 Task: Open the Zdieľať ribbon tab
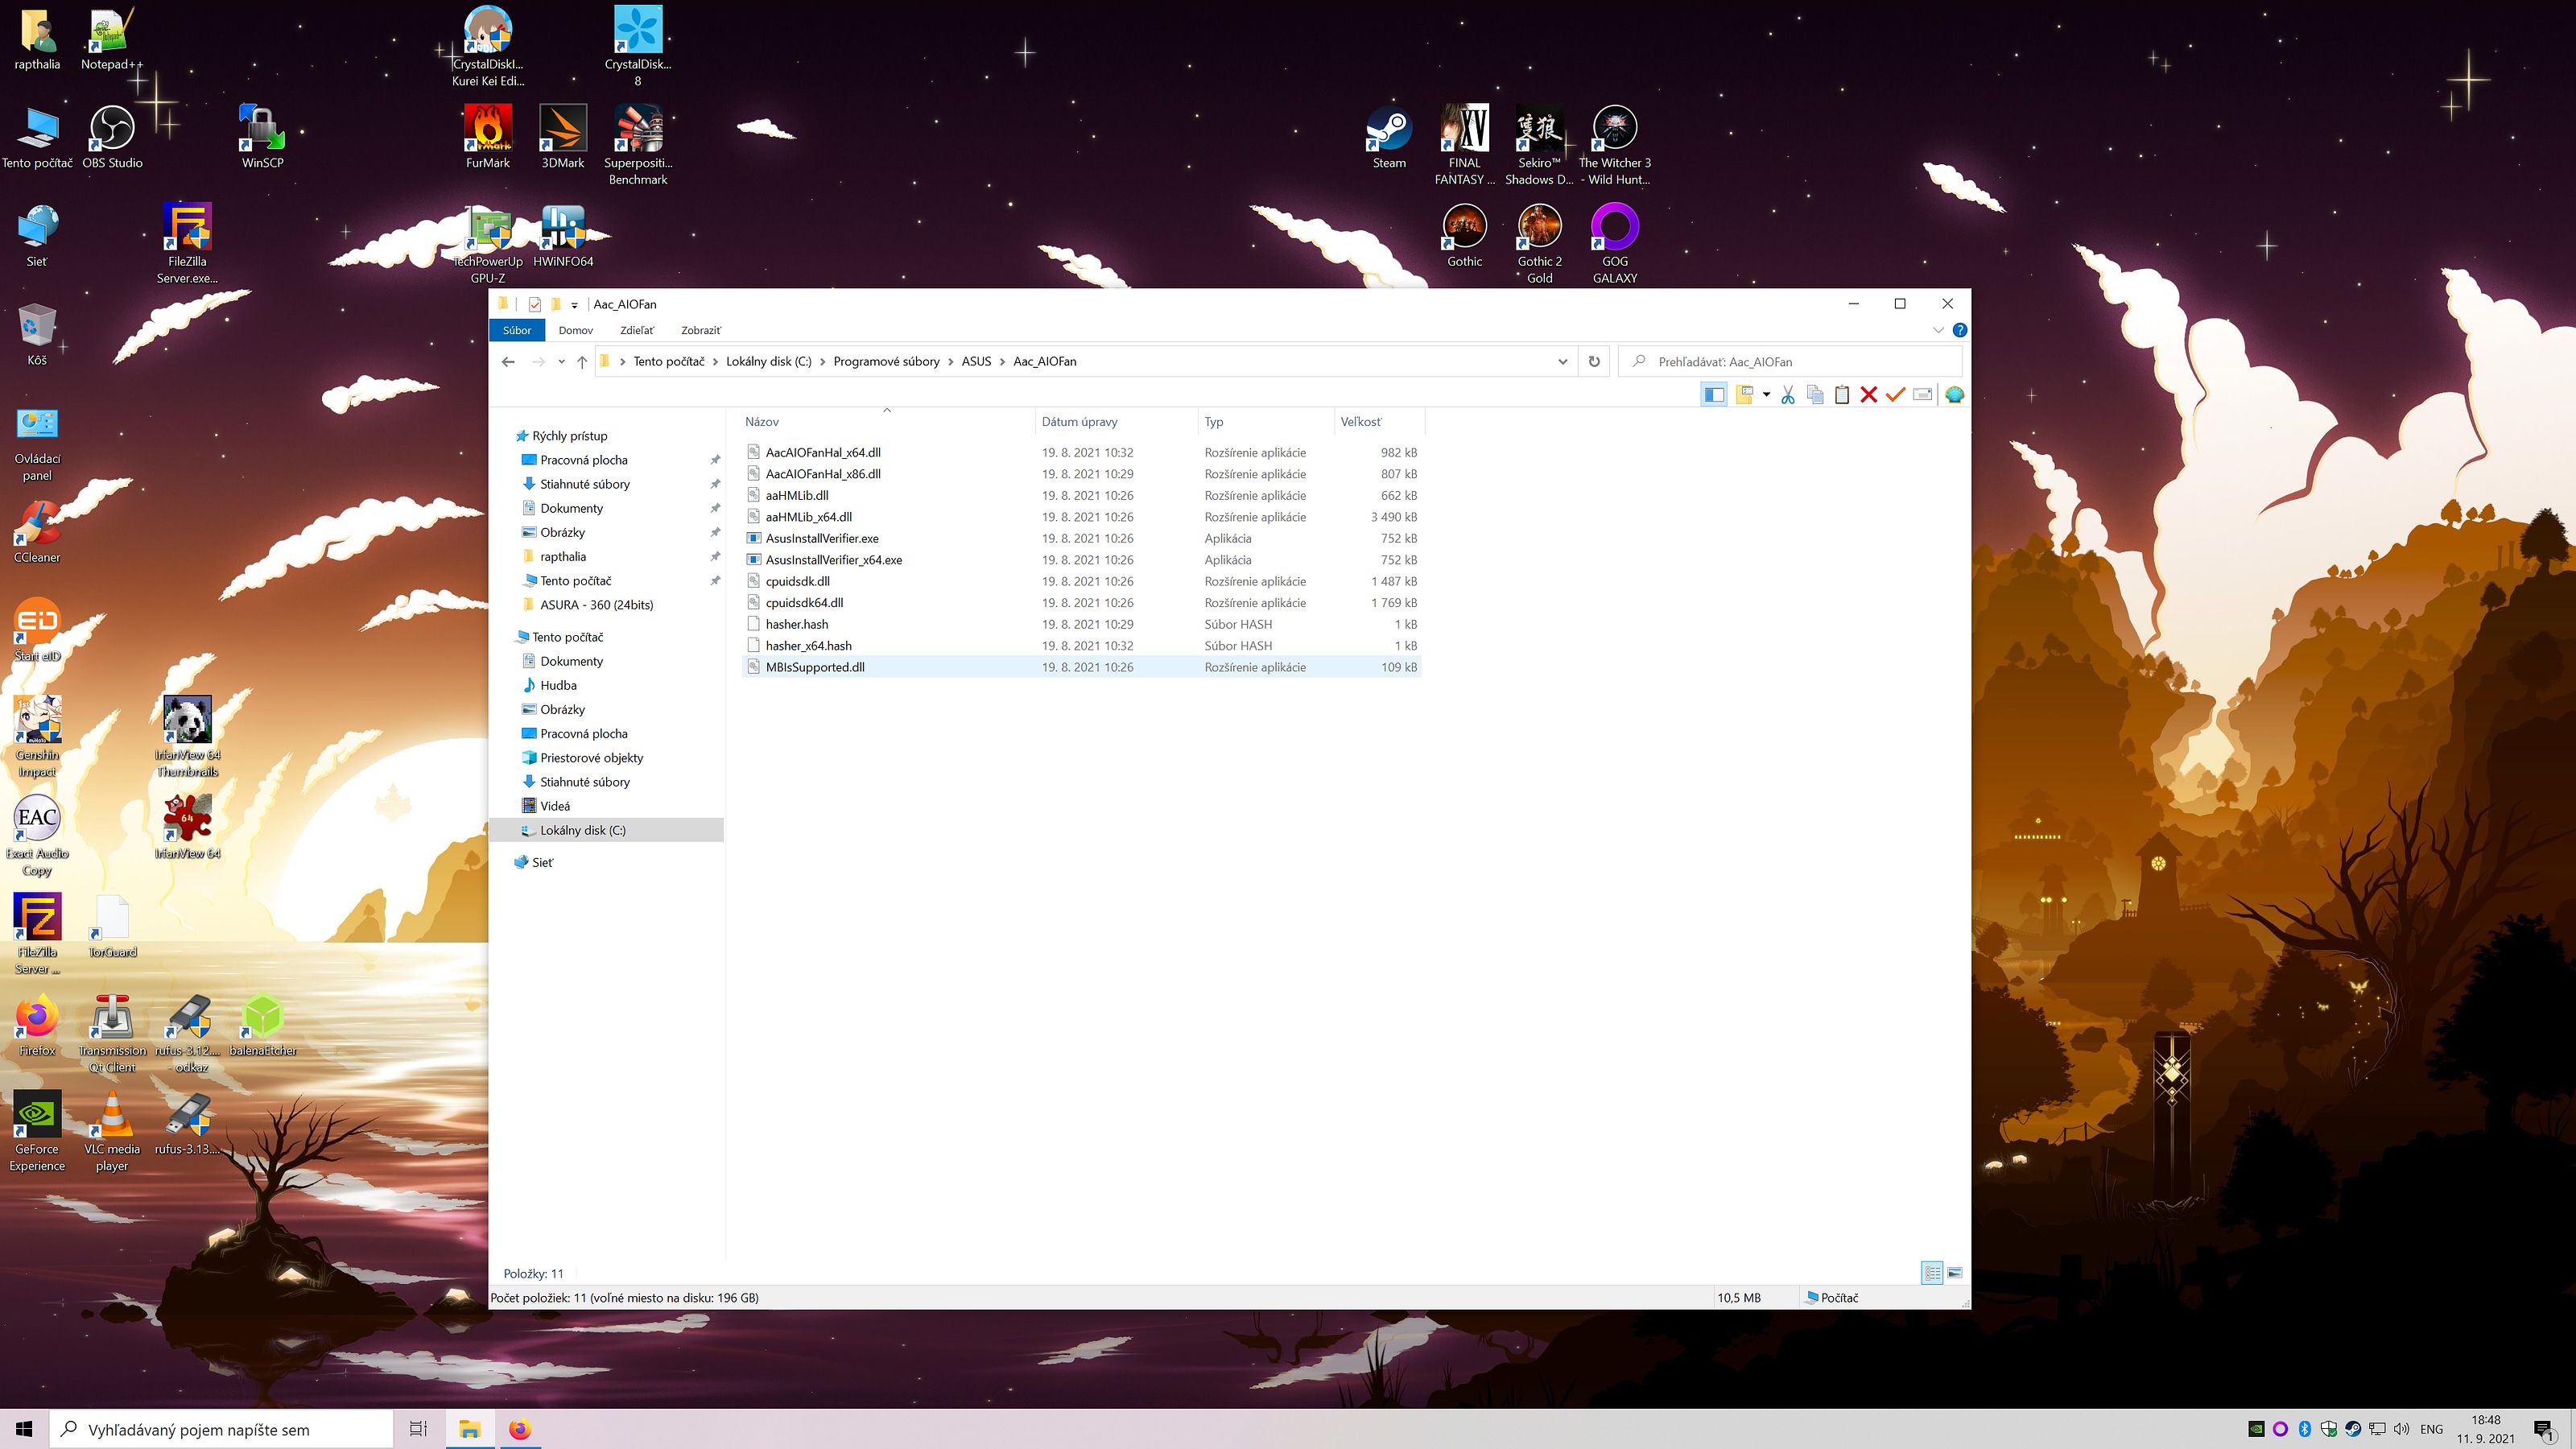[x=637, y=330]
